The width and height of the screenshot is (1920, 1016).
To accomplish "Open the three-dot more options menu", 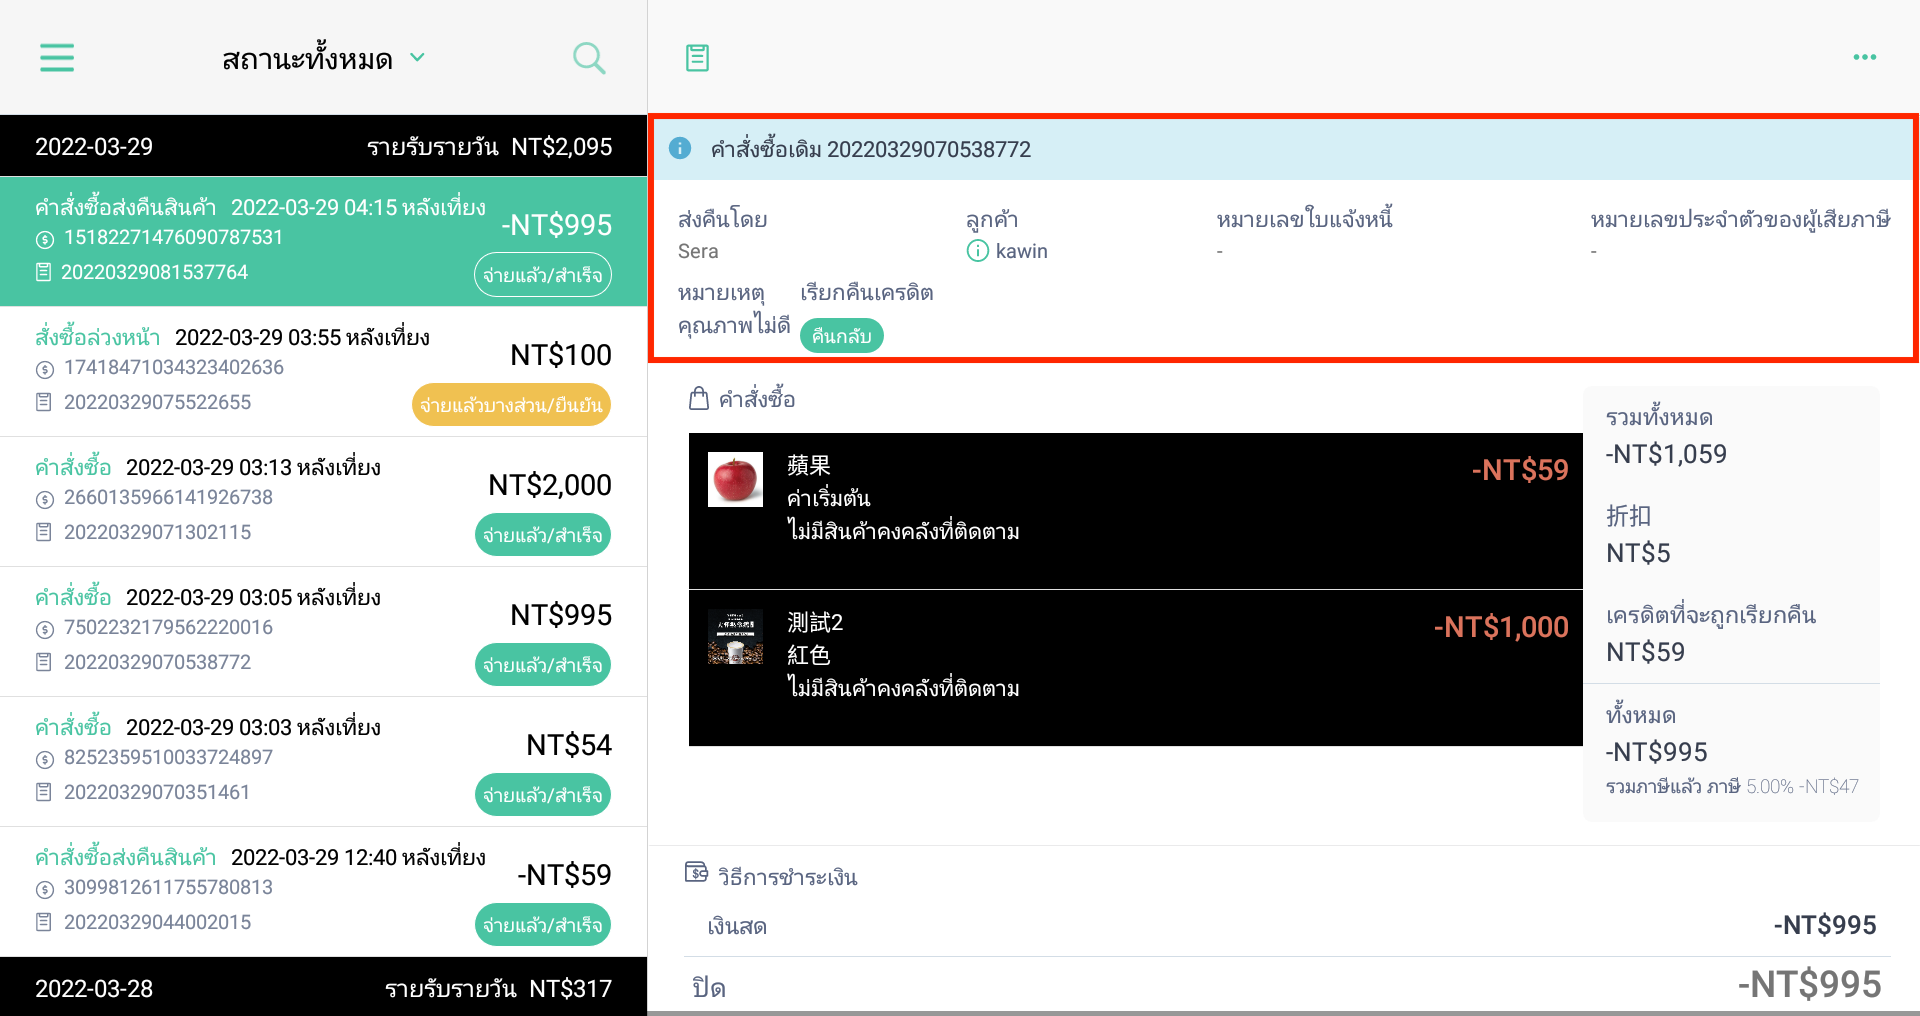I will [x=1864, y=57].
